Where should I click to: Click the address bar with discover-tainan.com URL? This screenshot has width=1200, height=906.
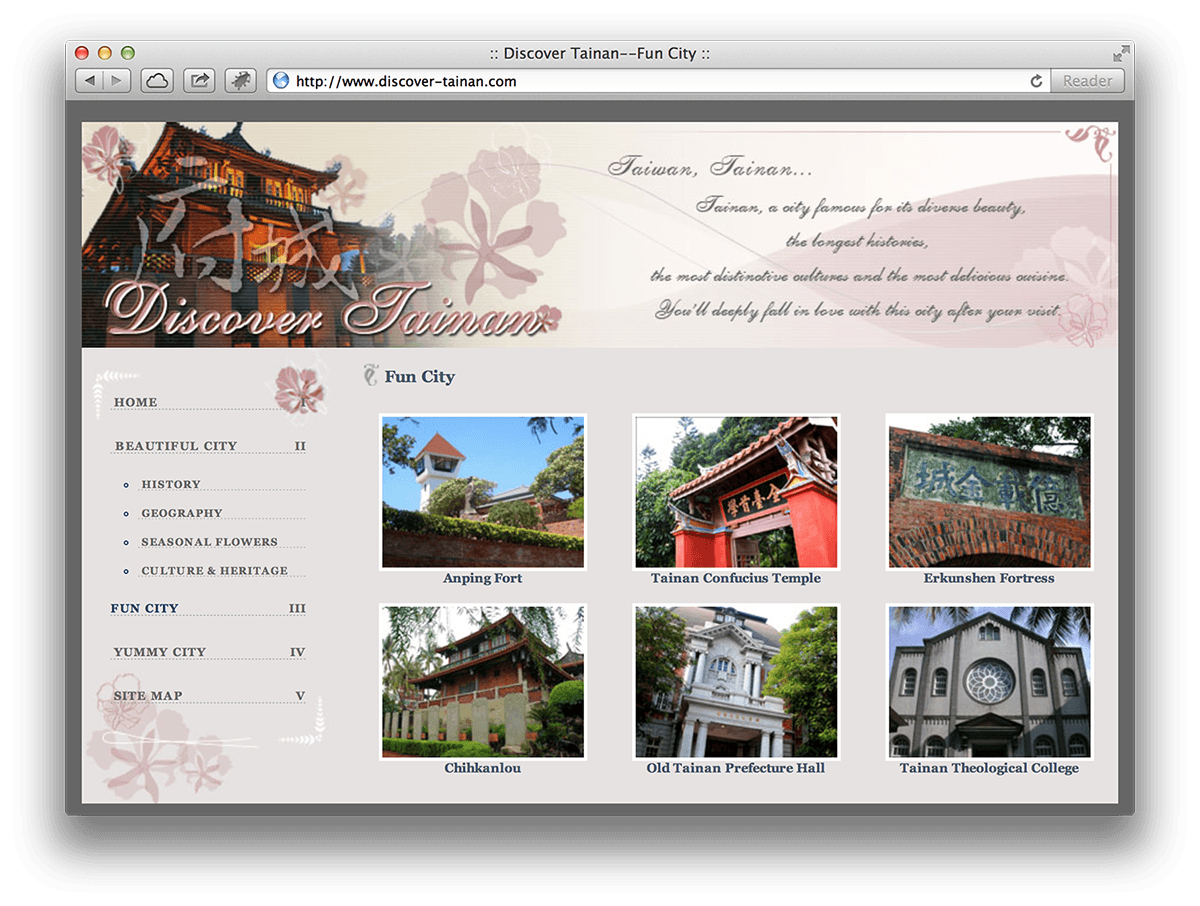(x=658, y=81)
